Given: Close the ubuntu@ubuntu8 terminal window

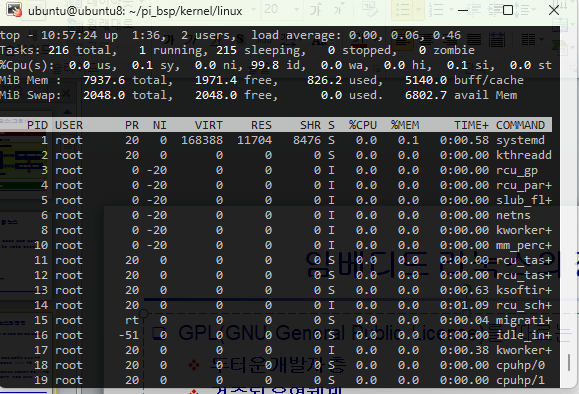Looking at the screenshot, I should (x=554, y=10).
